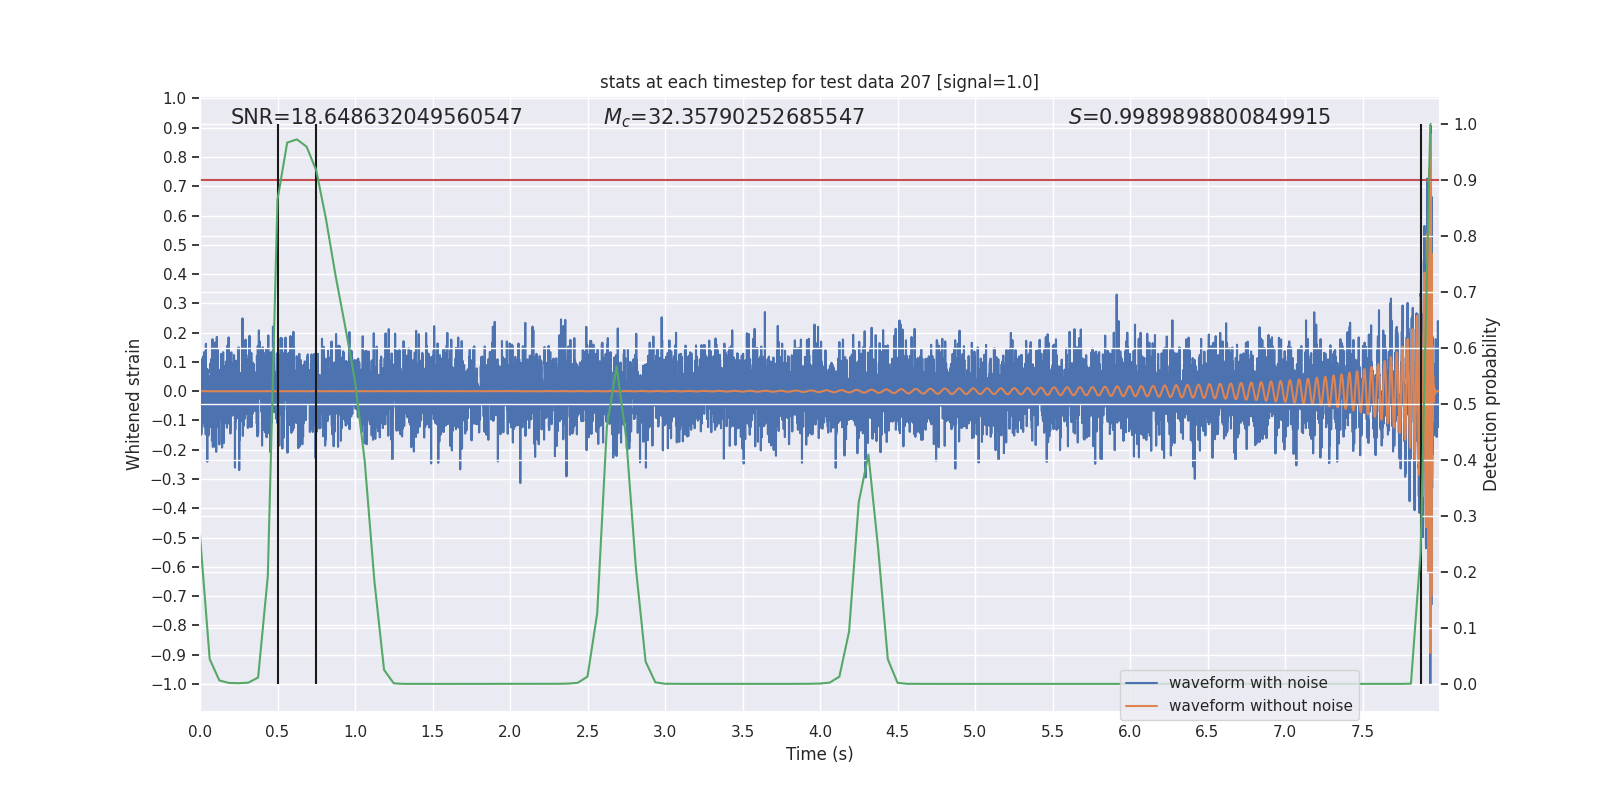1600x800 pixels.
Task: Click the 'Detection probability' right axis label
Action: (x=1490, y=404)
